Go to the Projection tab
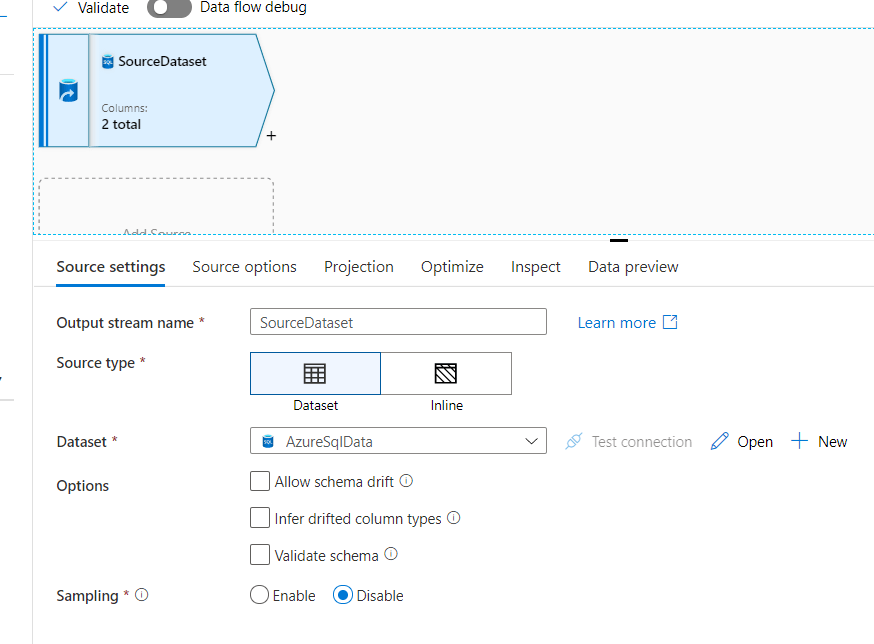874x644 pixels. (x=359, y=267)
